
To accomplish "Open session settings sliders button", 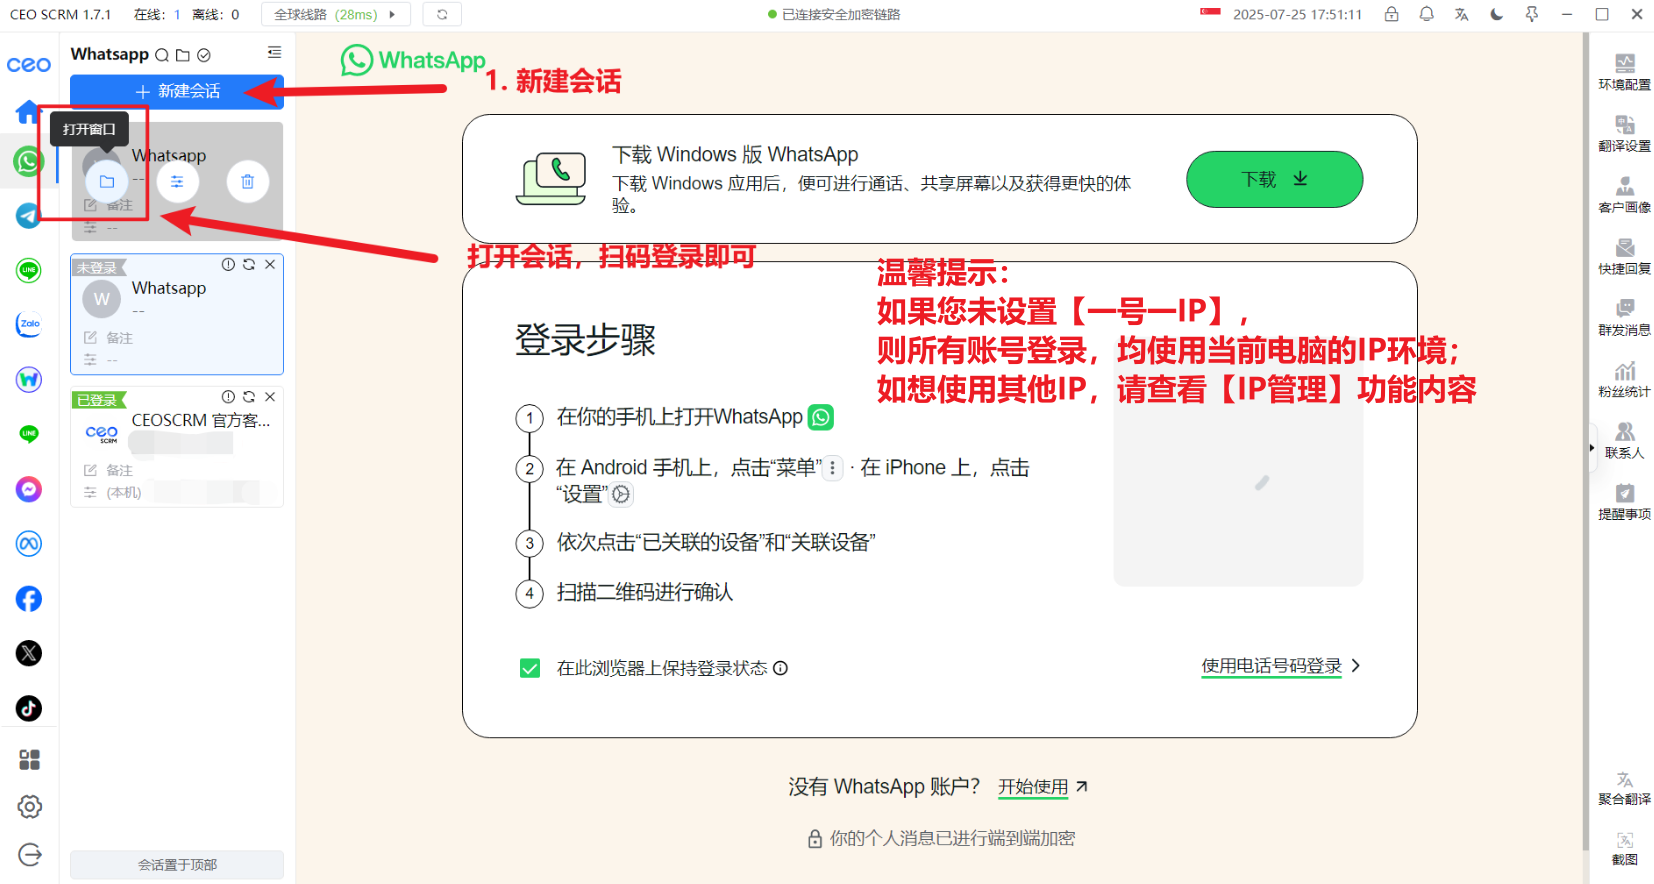I will [x=177, y=182].
